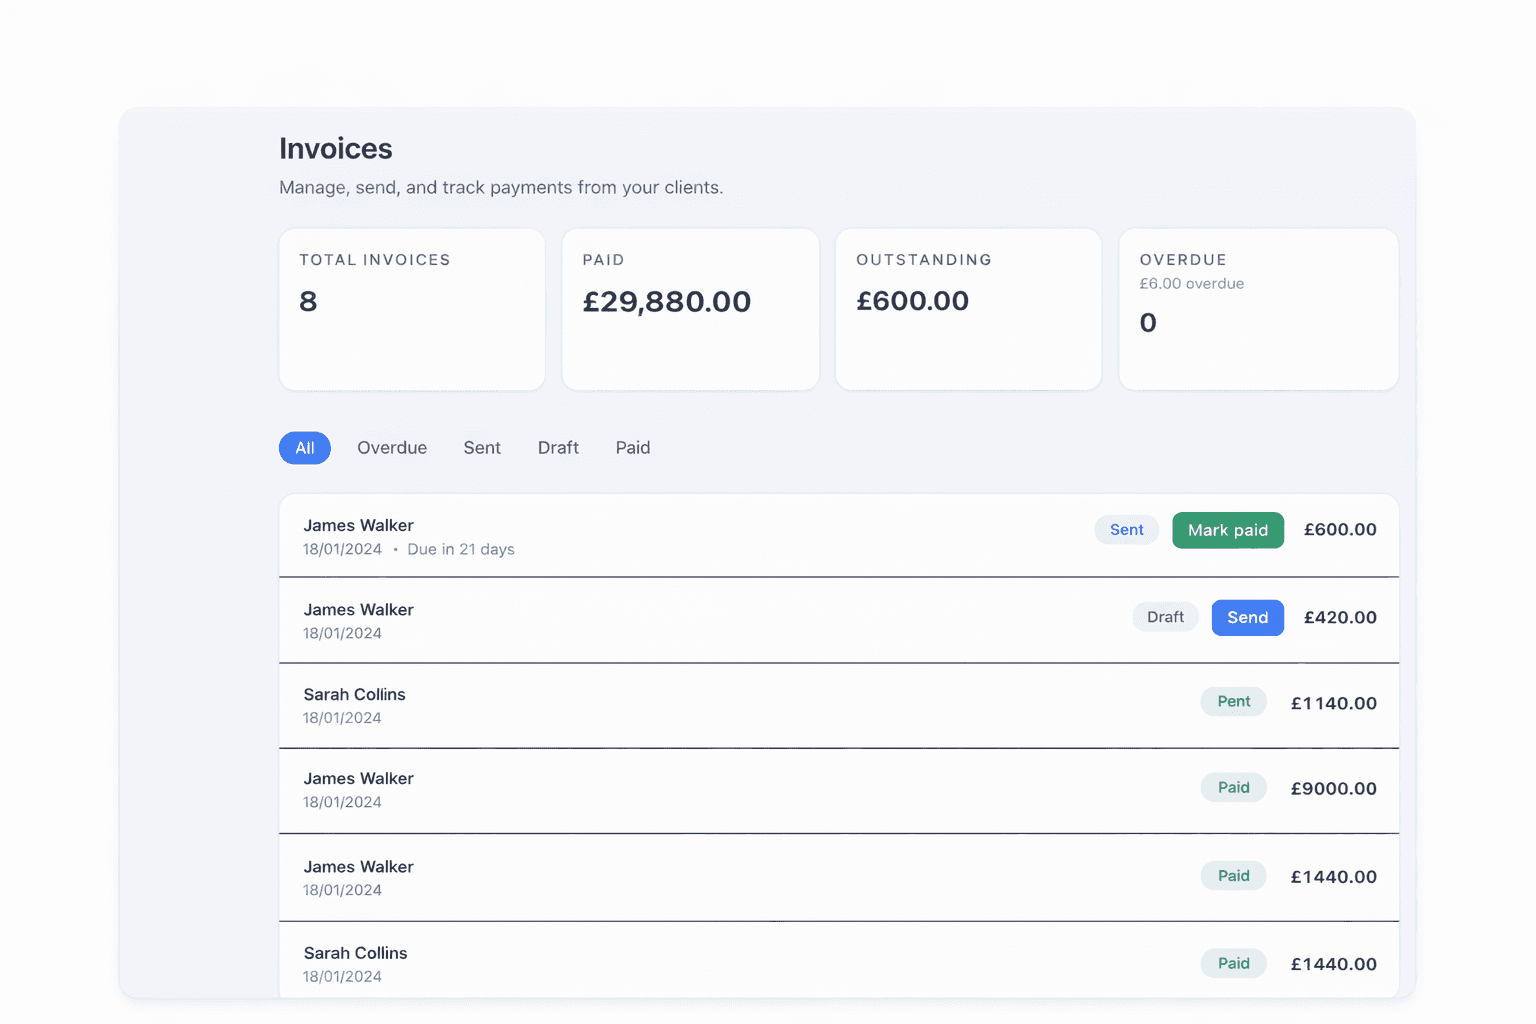
Task: Open the Overdue summary card
Action: point(1257,308)
